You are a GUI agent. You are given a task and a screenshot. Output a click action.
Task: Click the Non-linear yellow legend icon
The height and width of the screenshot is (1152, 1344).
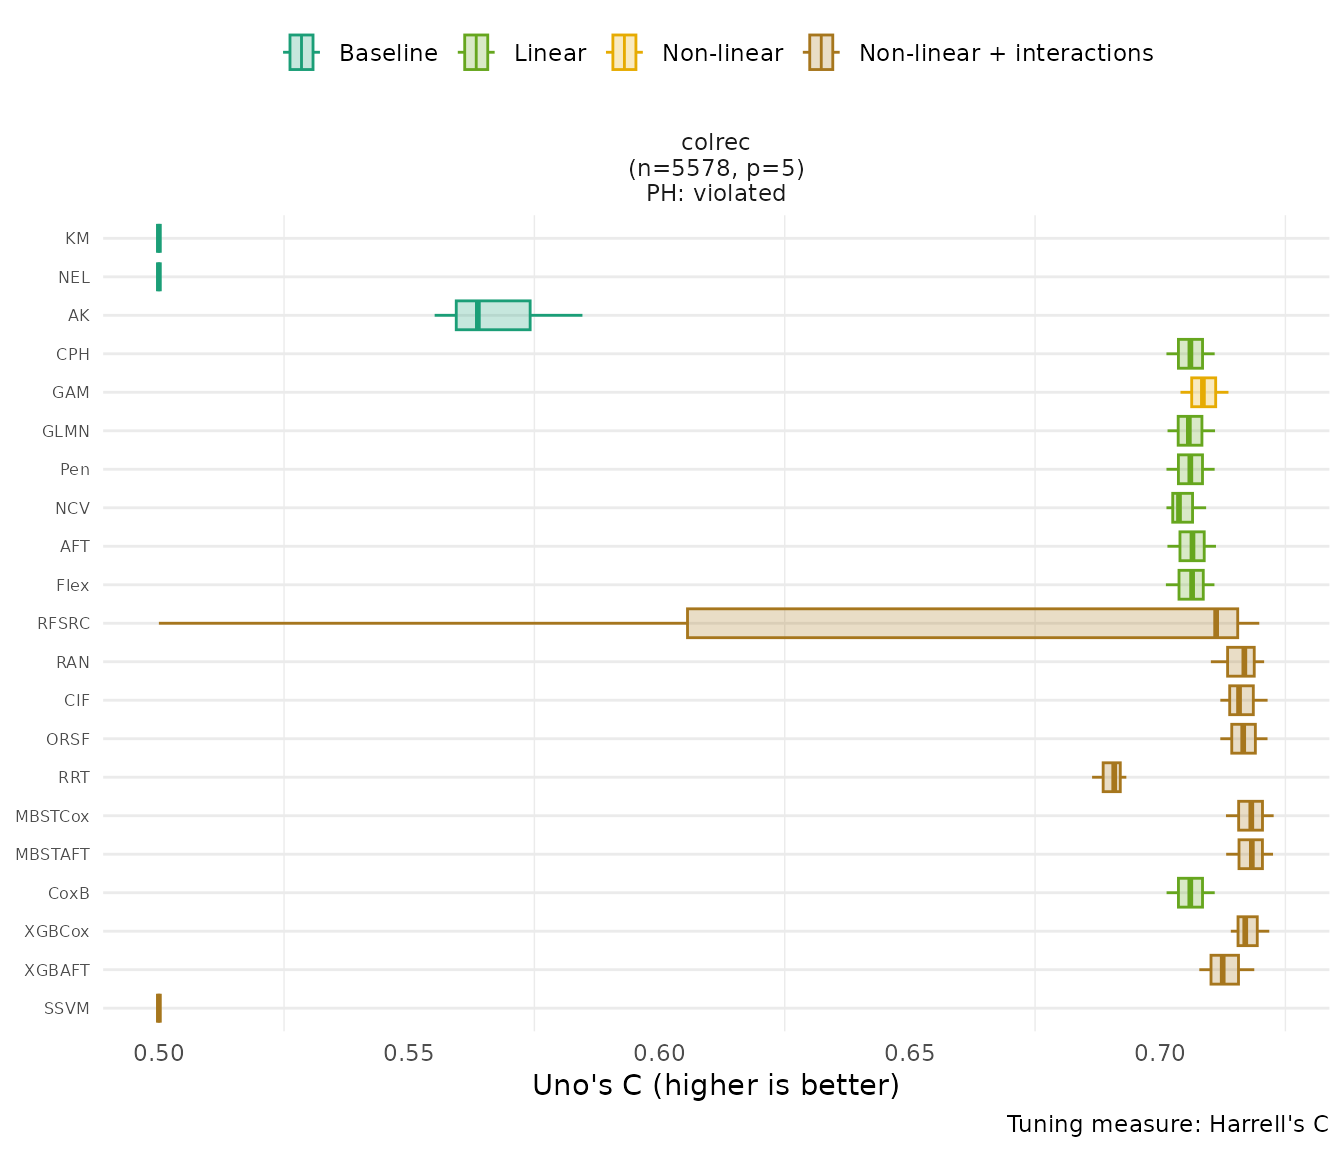pos(624,53)
